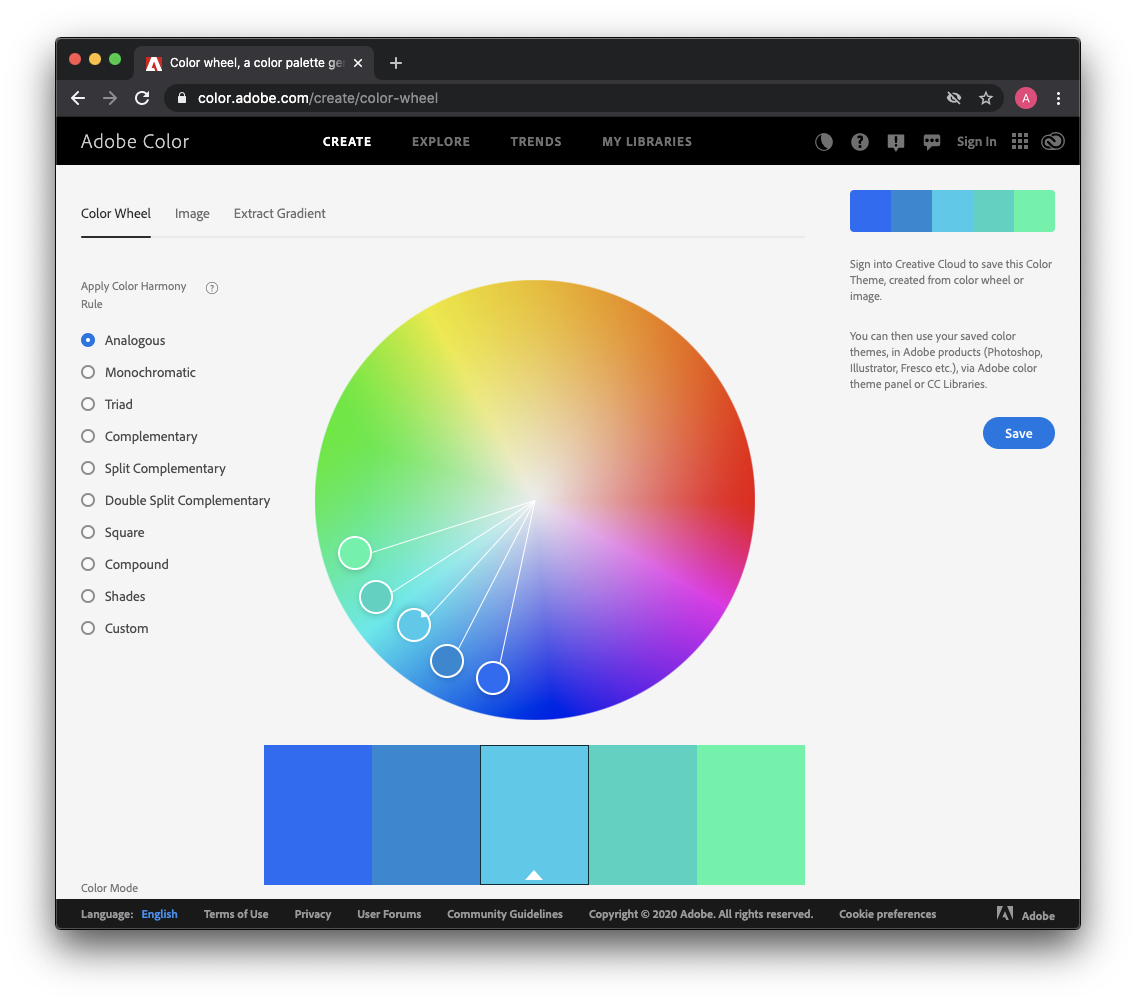The height and width of the screenshot is (1003, 1136).
Task: Open the Terms of Use link
Action: (236, 915)
